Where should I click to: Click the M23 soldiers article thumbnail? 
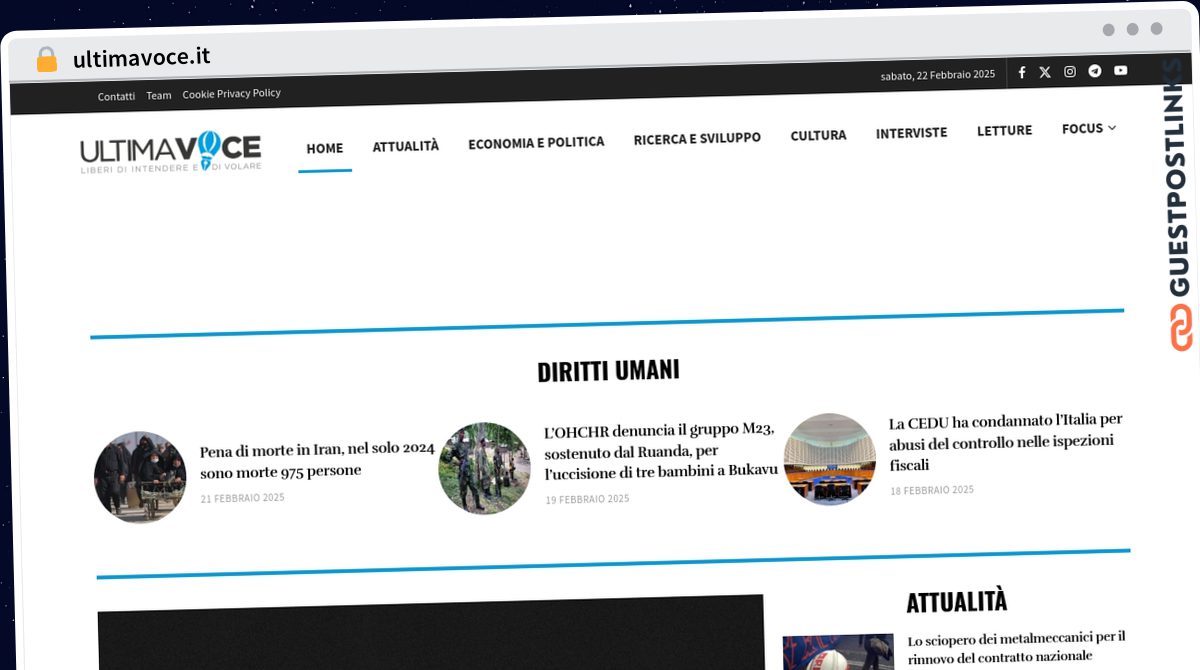pos(484,468)
